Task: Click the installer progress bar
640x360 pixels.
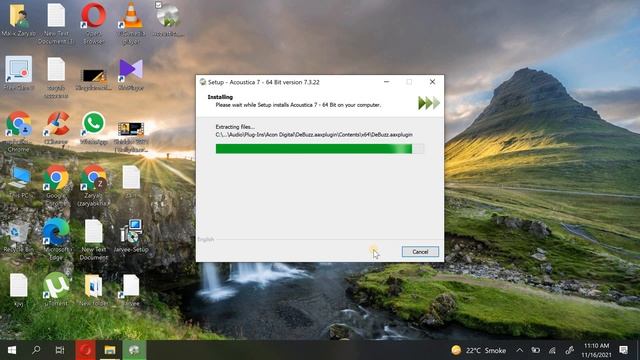Action: click(x=320, y=149)
